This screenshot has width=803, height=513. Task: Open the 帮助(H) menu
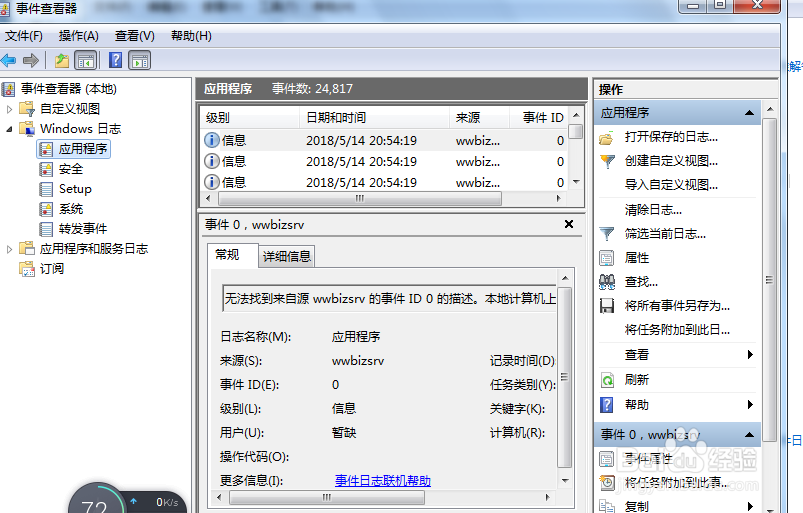(x=191, y=36)
